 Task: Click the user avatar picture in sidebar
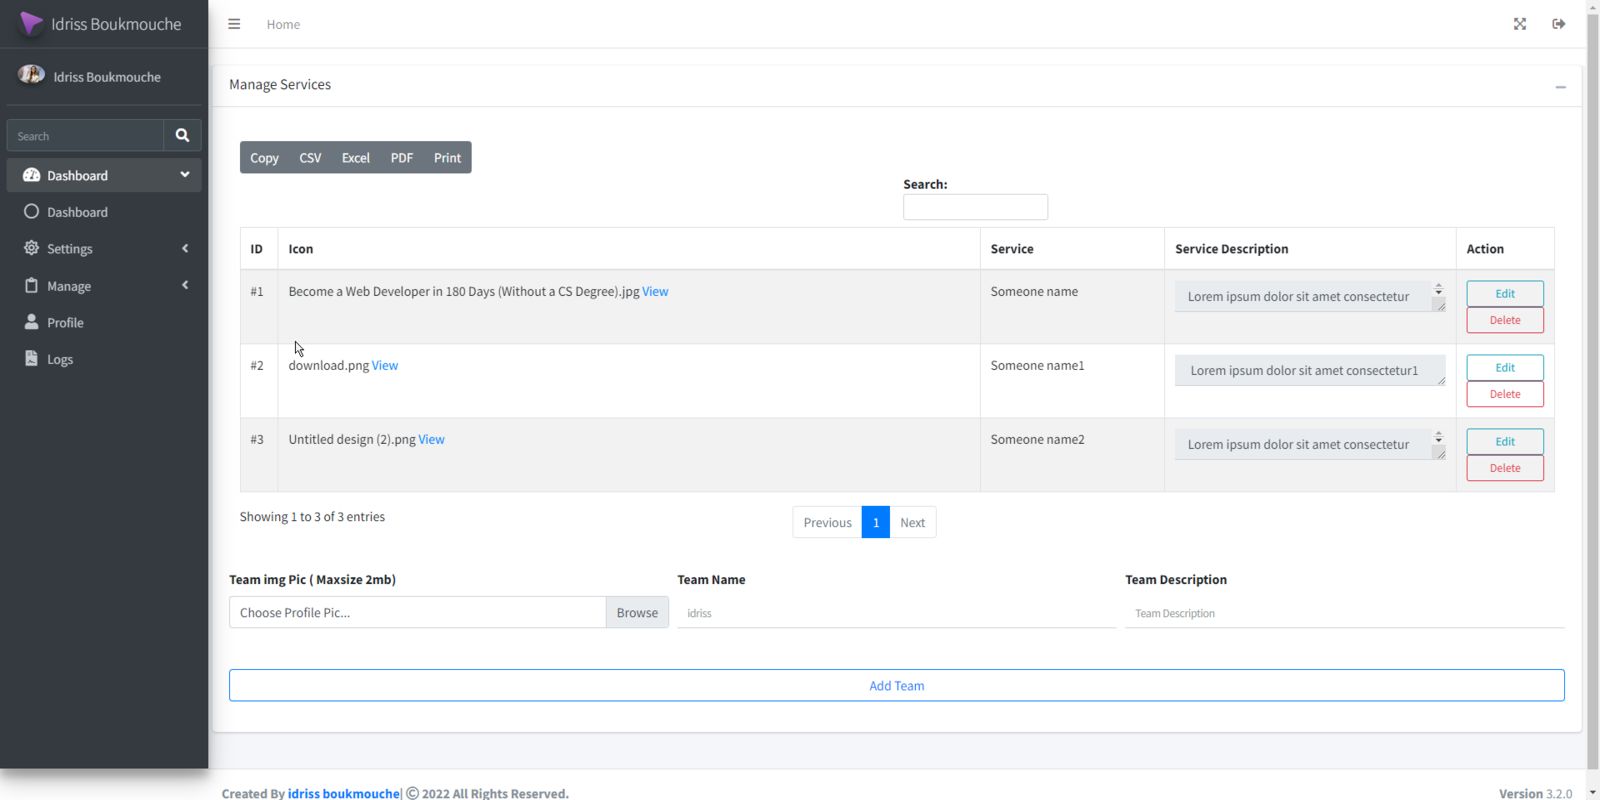(31, 75)
